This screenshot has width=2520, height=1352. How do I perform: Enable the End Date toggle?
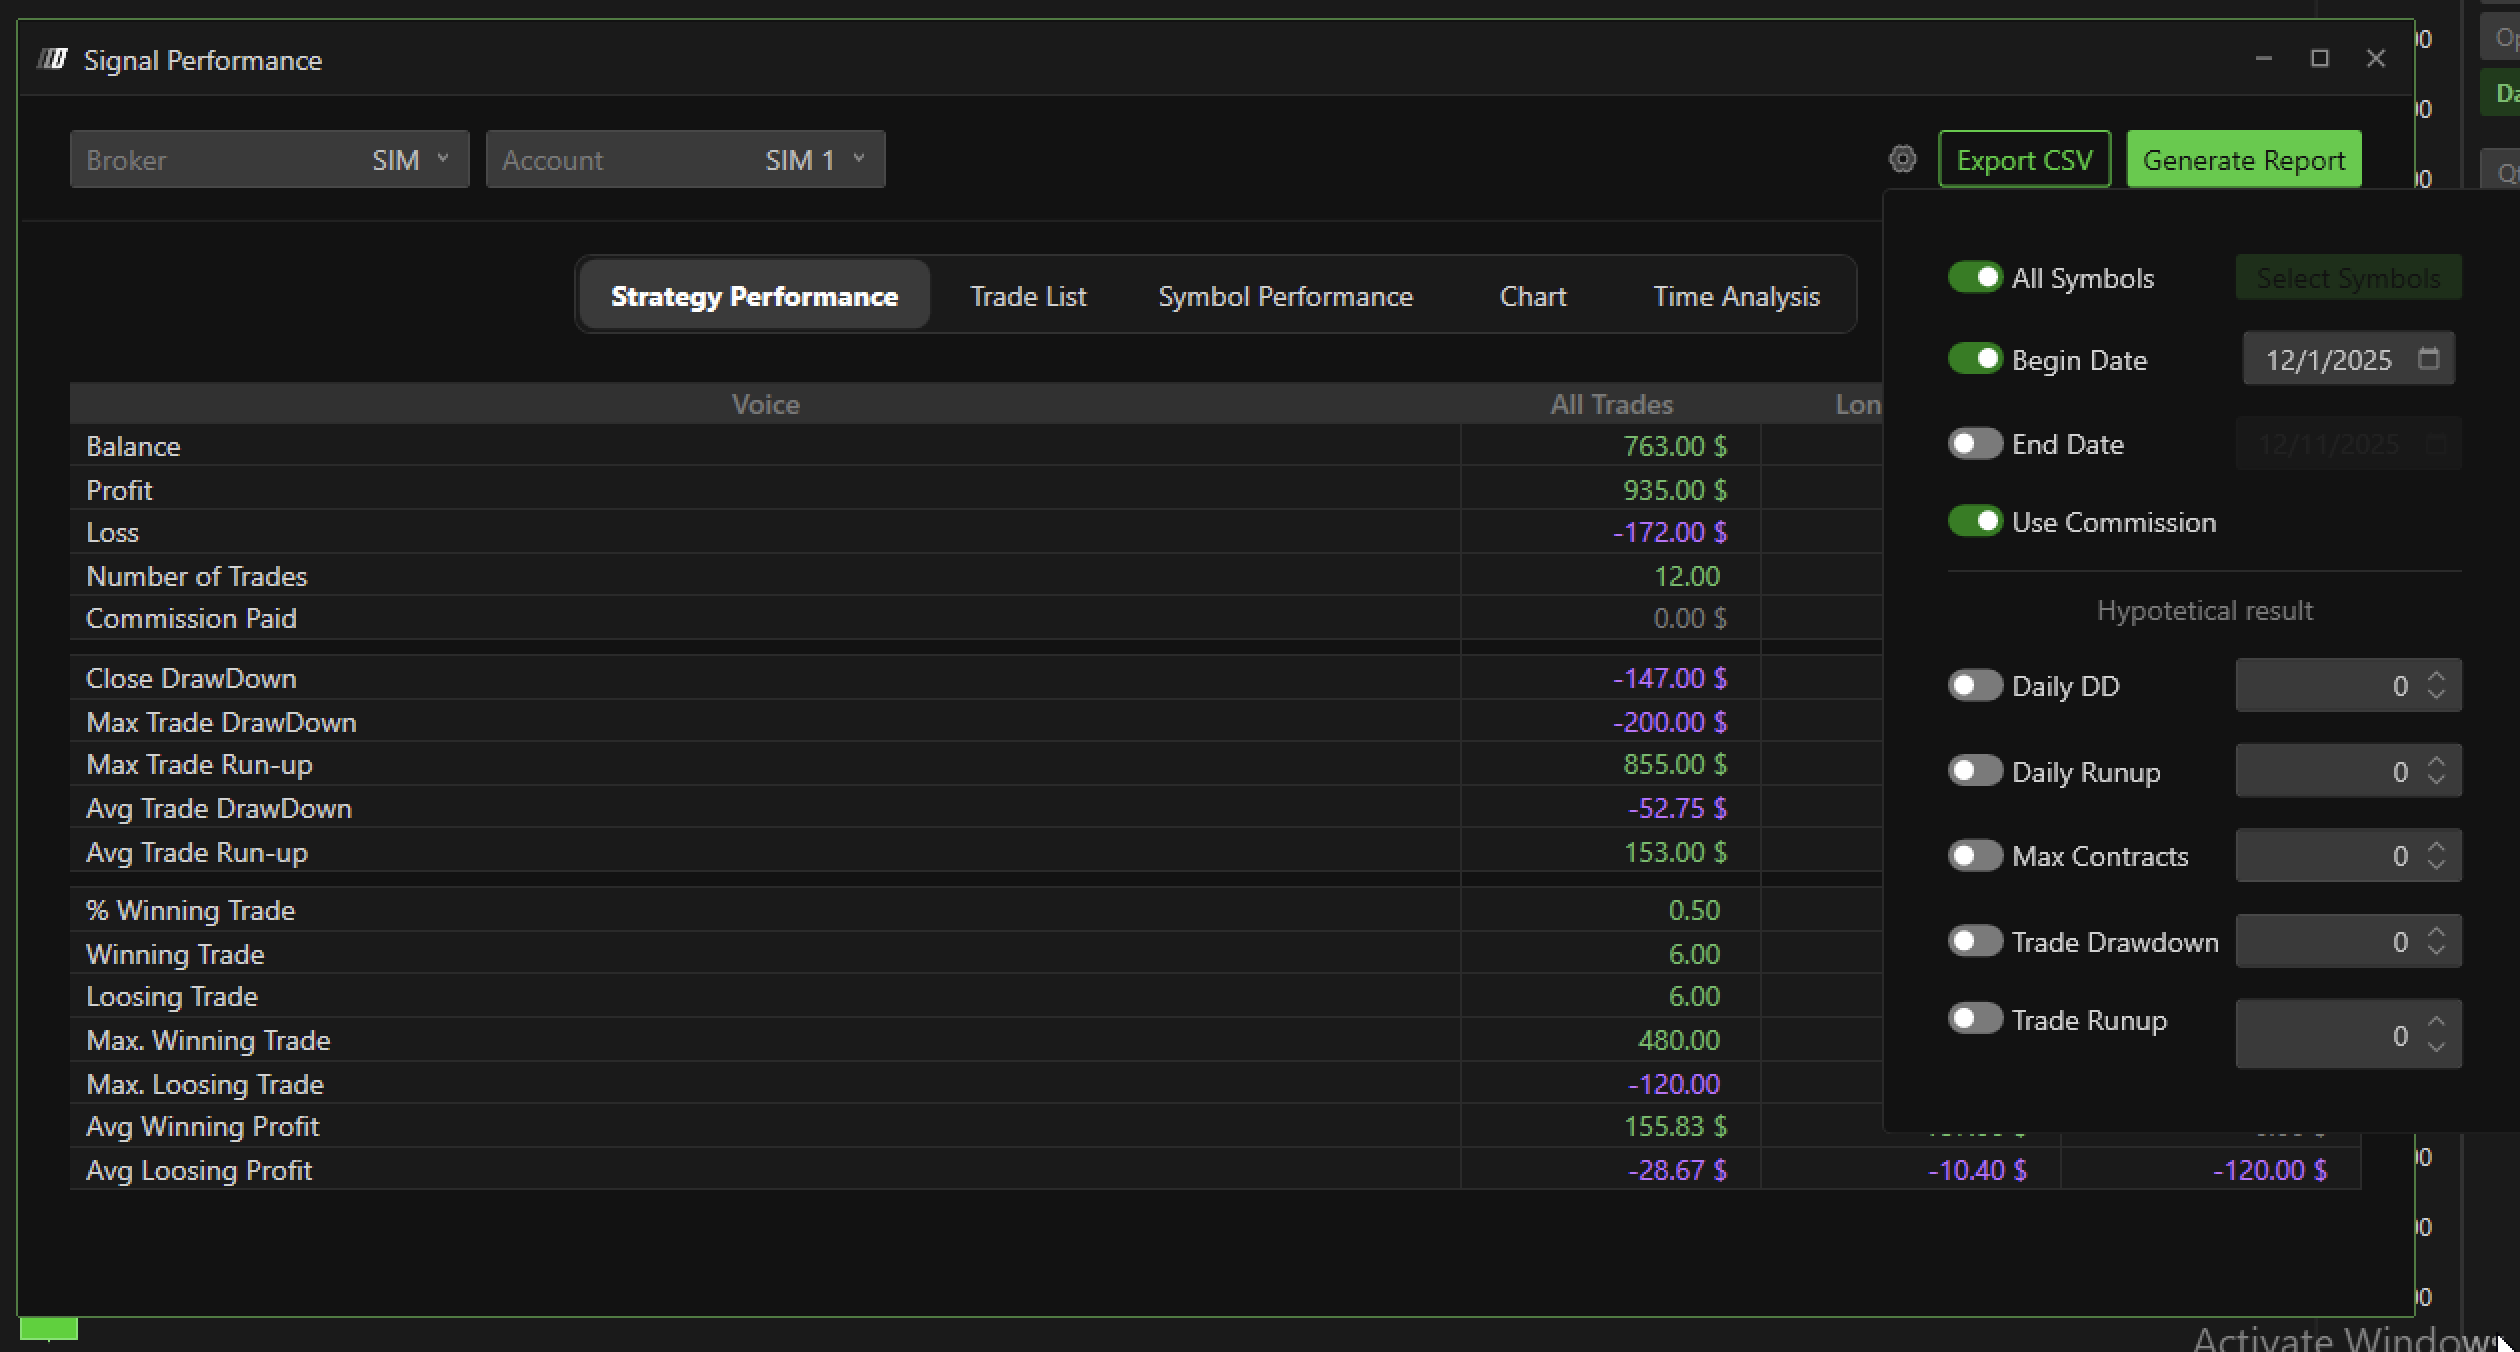pyautogui.click(x=1974, y=443)
